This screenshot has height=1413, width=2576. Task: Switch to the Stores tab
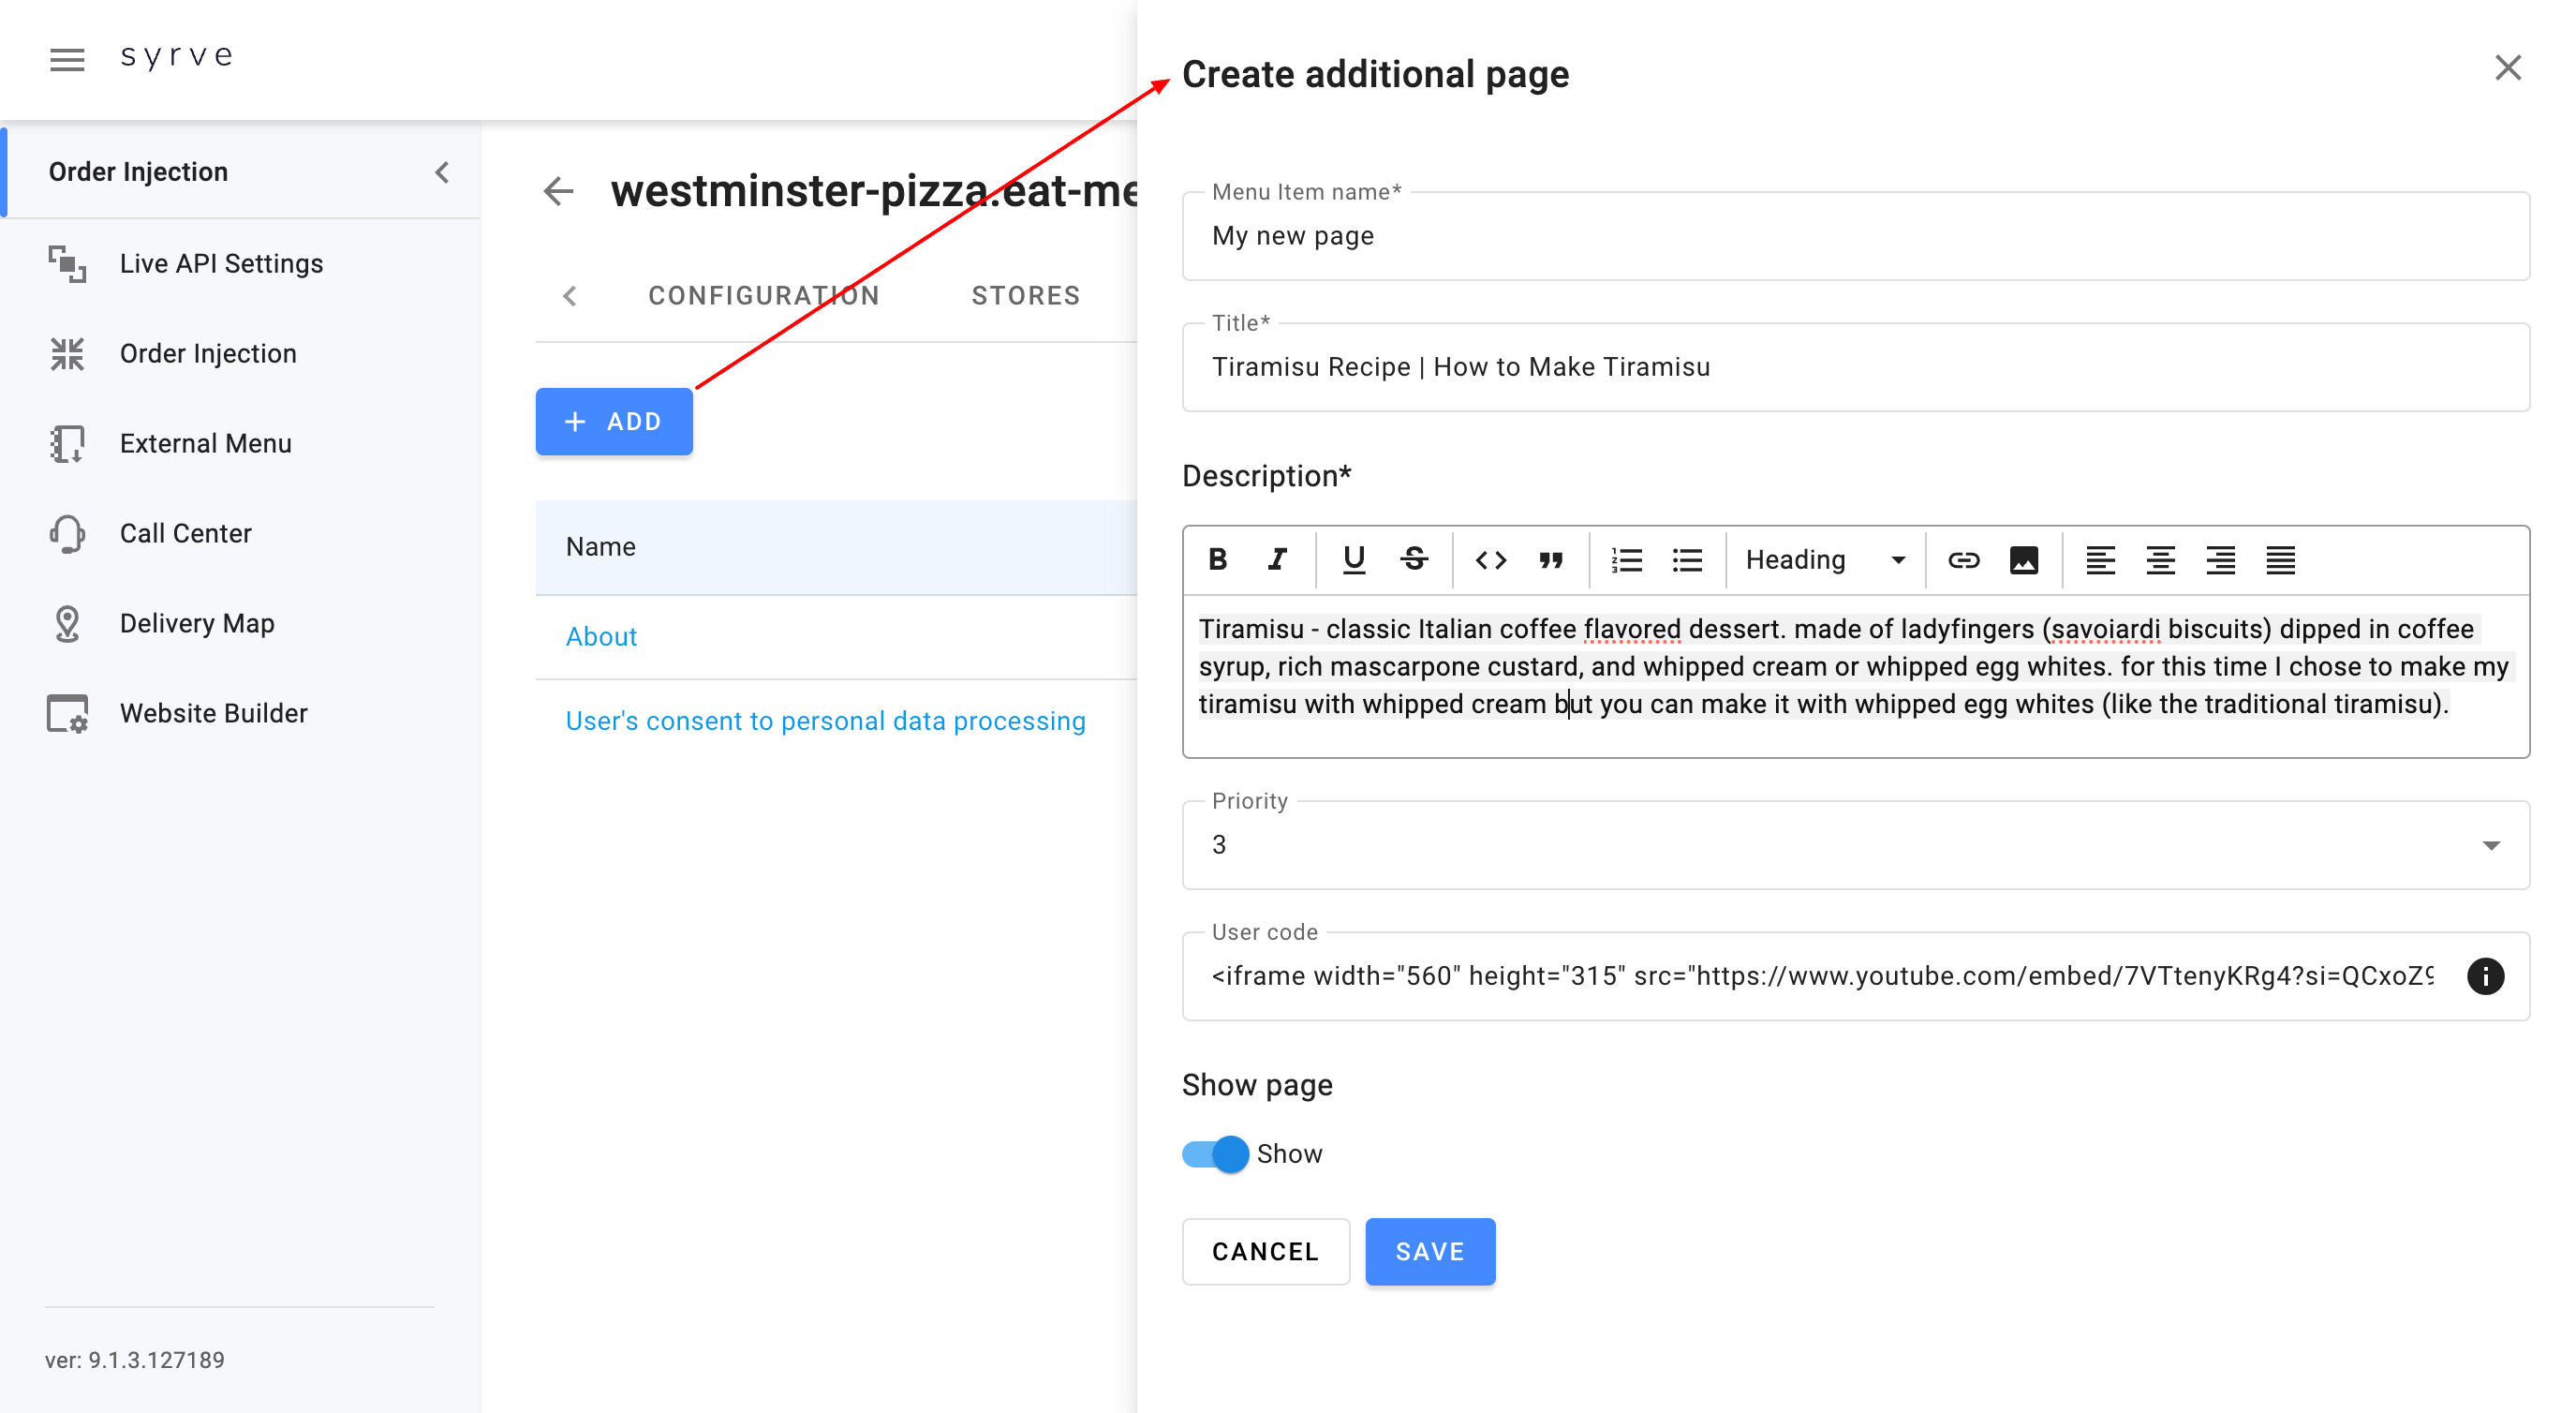1025,295
